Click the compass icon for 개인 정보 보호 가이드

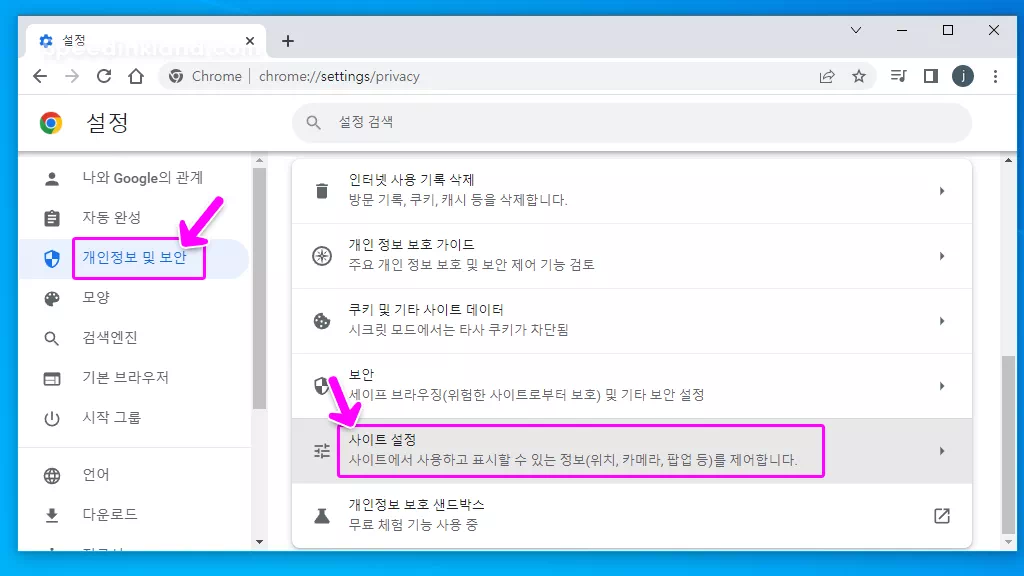click(321, 256)
